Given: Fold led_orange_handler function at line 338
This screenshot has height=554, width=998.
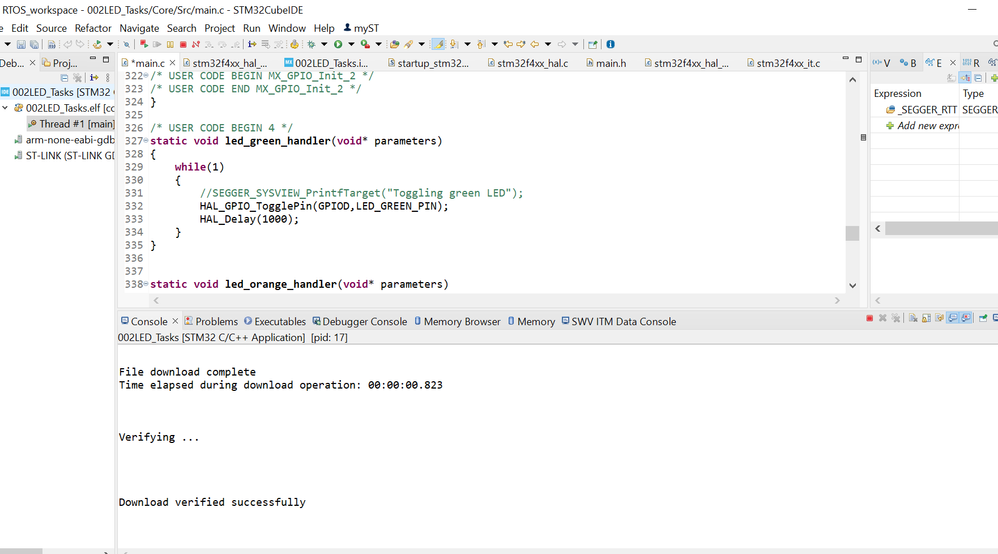Looking at the screenshot, I should [x=146, y=284].
